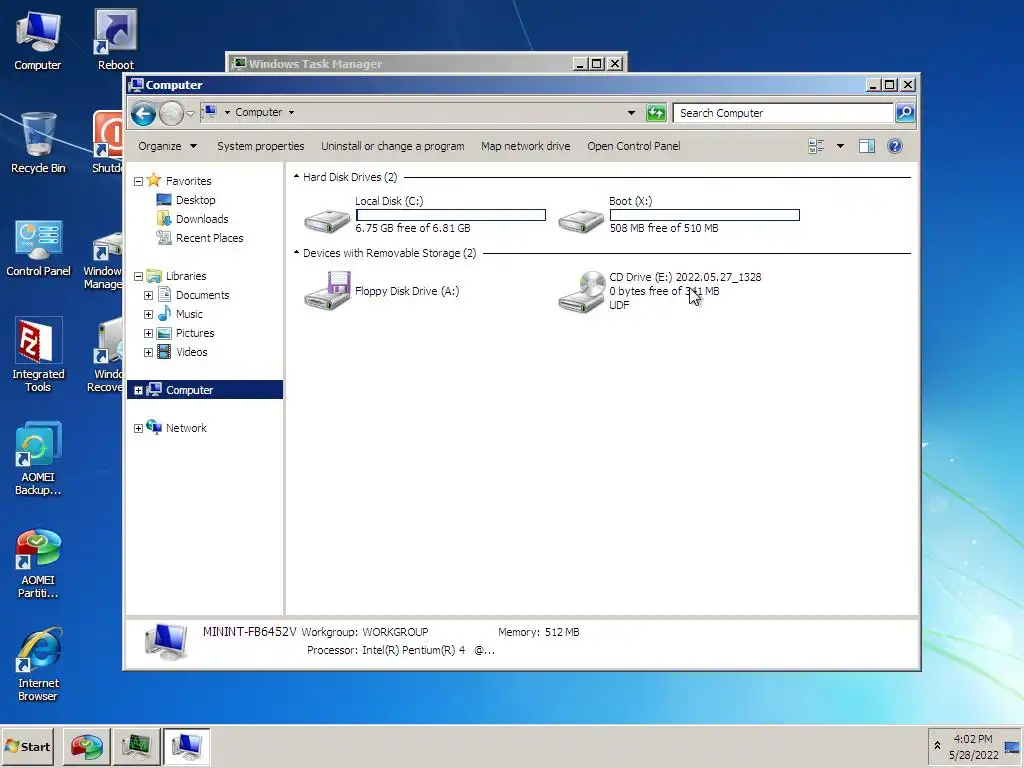The image size is (1024, 768).
Task: Open Help via the question mark icon
Action: [895, 146]
